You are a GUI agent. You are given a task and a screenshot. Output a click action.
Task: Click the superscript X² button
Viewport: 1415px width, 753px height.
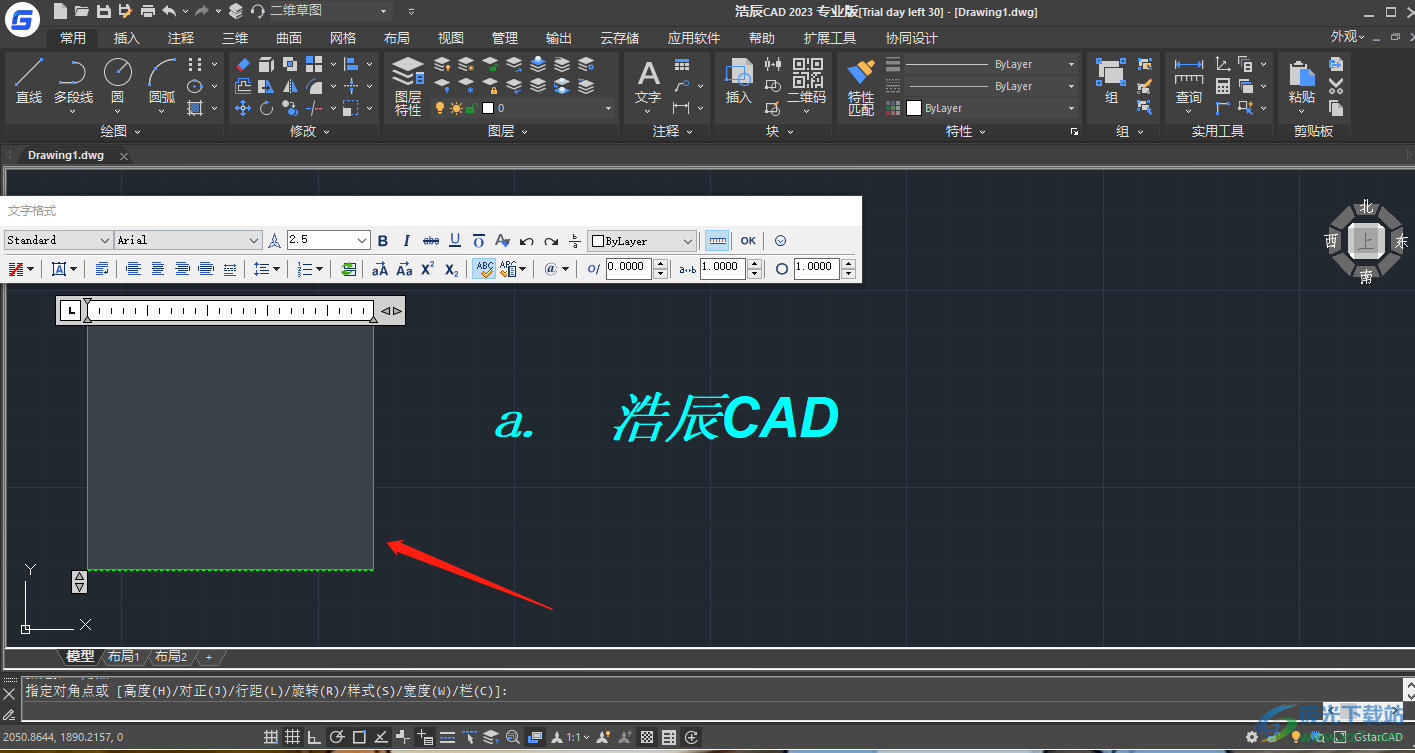coord(428,269)
